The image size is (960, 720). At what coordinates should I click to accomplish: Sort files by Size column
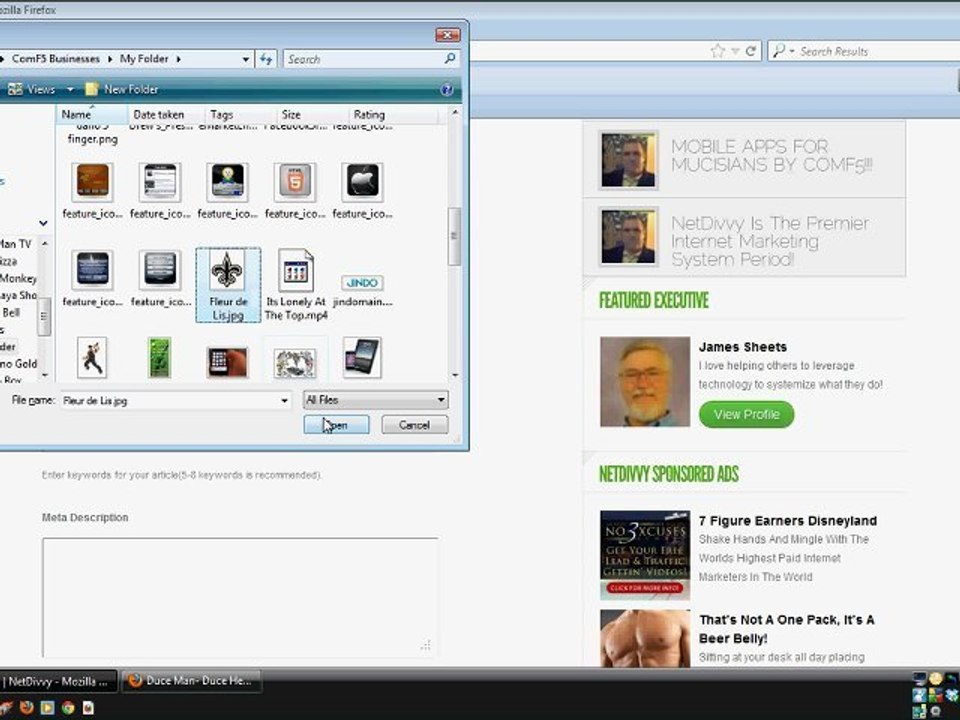click(x=312, y=114)
